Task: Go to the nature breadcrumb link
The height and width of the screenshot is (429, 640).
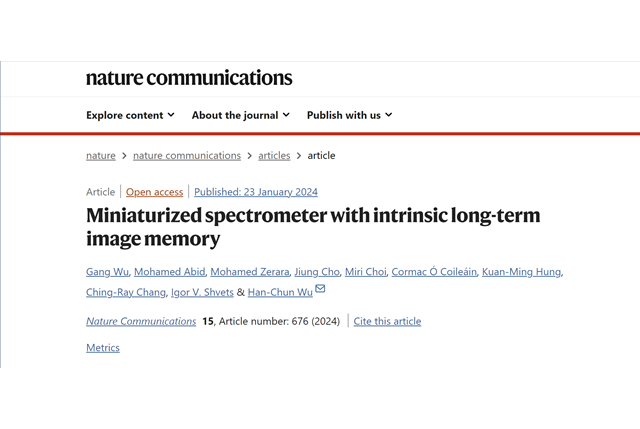Action: (x=101, y=155)
